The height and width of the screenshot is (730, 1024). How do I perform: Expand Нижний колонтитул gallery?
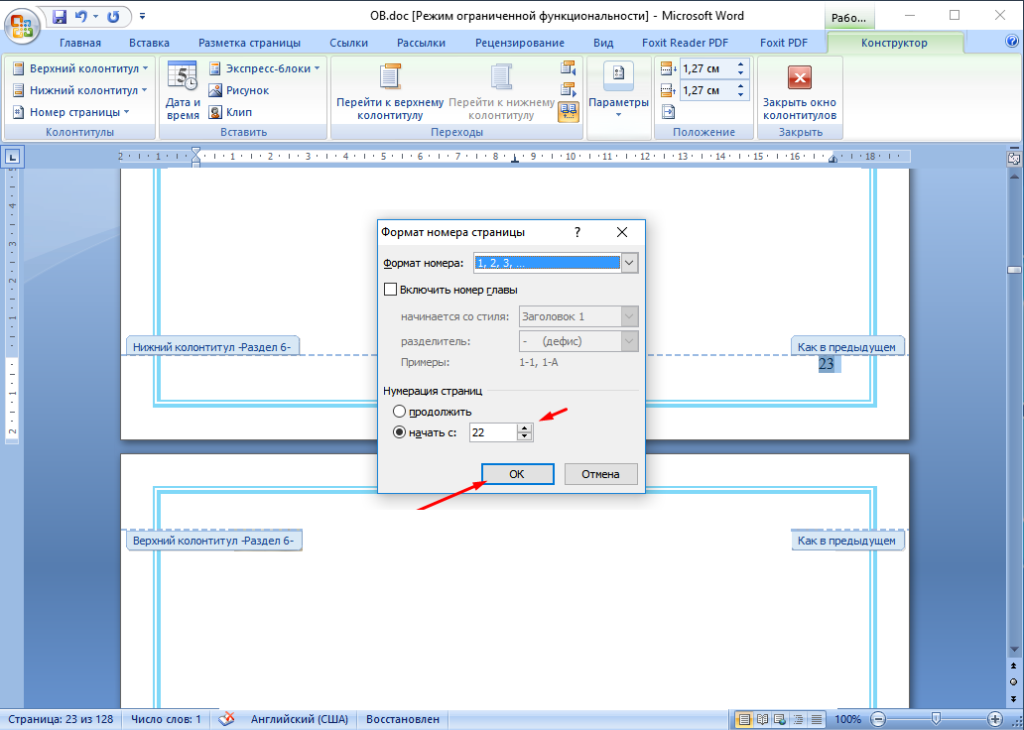pos(80,90)
